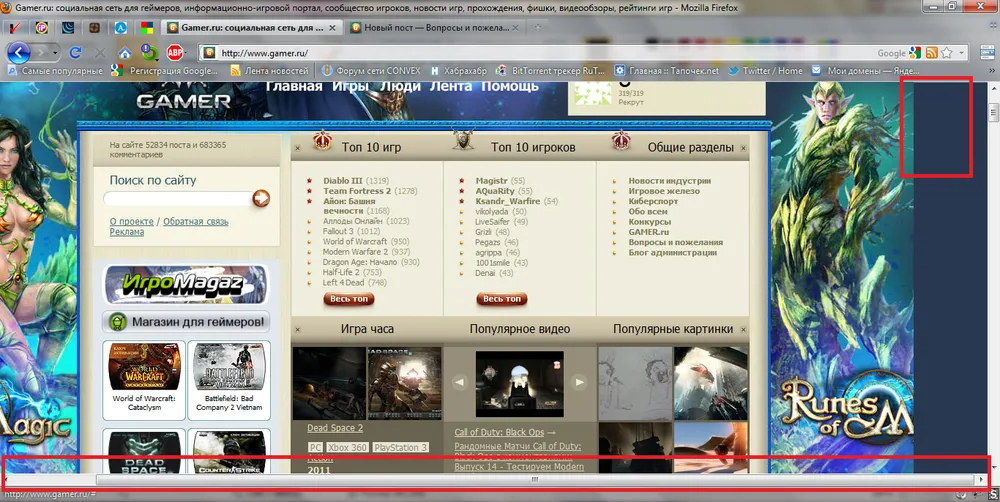The width and height of the screenshot is (1000, 502).
Task: Select the pinned tab with the brown game icon
Action: (x=94, y=27)
